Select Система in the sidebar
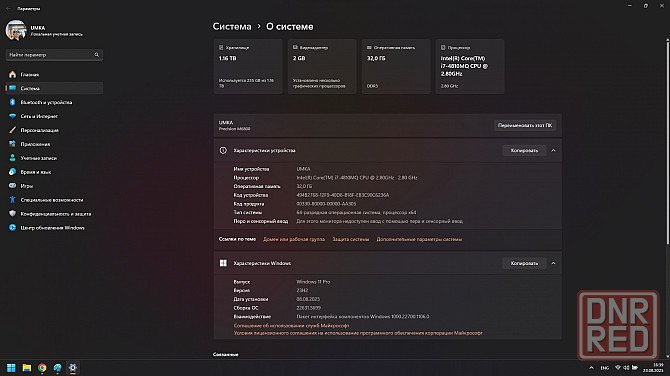Viewport: 670px width, 376px height. pos(54,88)
